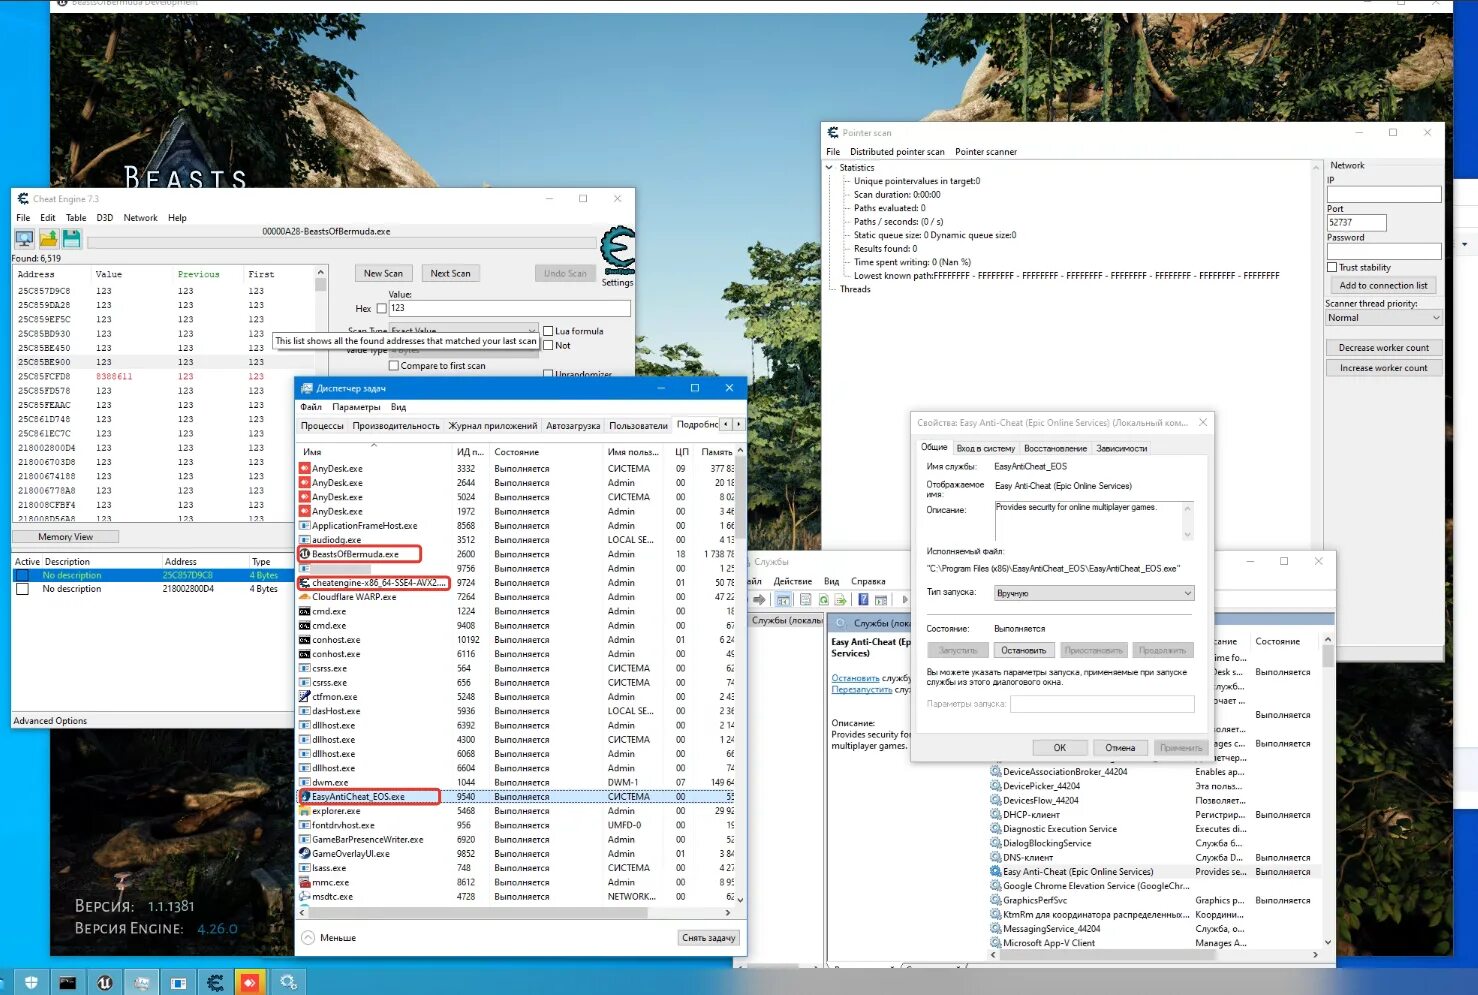Toggle the Hex checkbox in Cheat Engine
1478x995 pixels.
[381, 308]
